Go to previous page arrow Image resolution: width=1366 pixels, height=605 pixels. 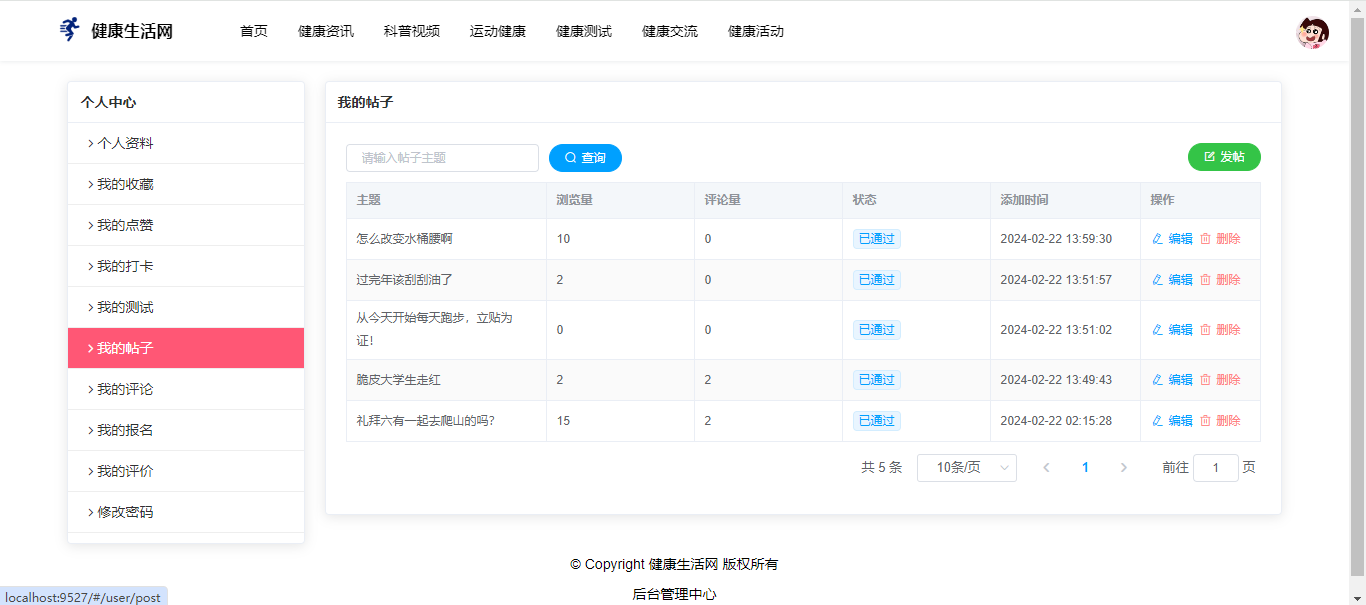pyautogui.click(x=1046, y=468)
